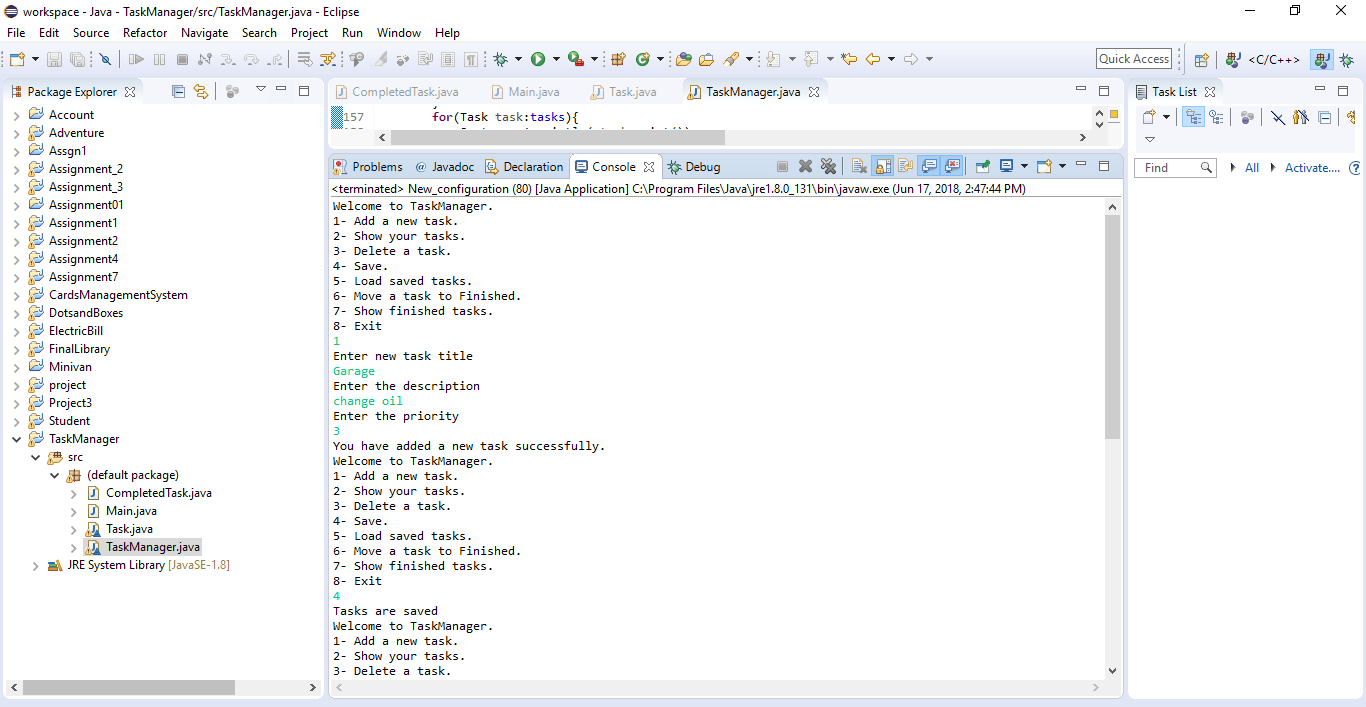Click Remove All Terminated Launches icon
Screen dimensions: 1366x707
(x=828, y=166)
